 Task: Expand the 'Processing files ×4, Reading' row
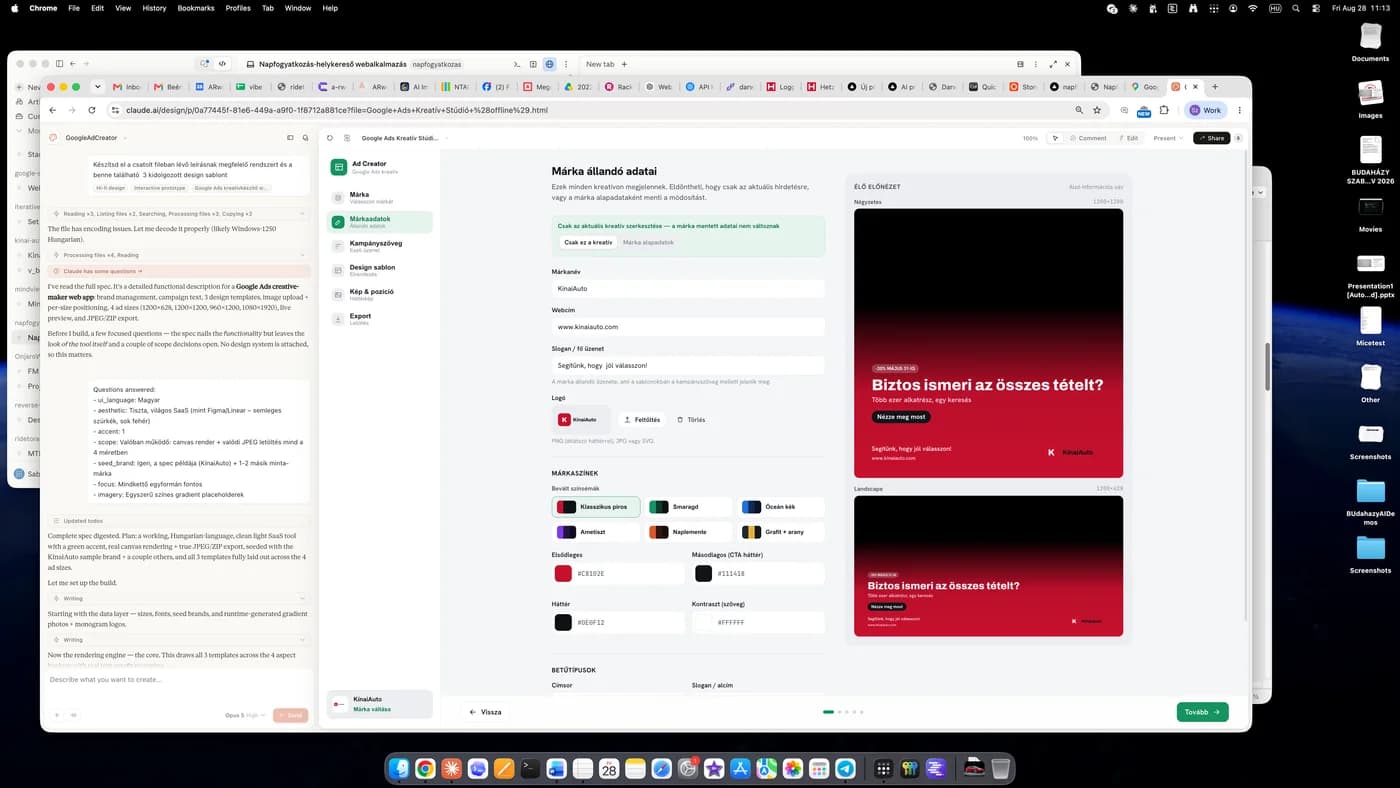[x=179, y=255]
